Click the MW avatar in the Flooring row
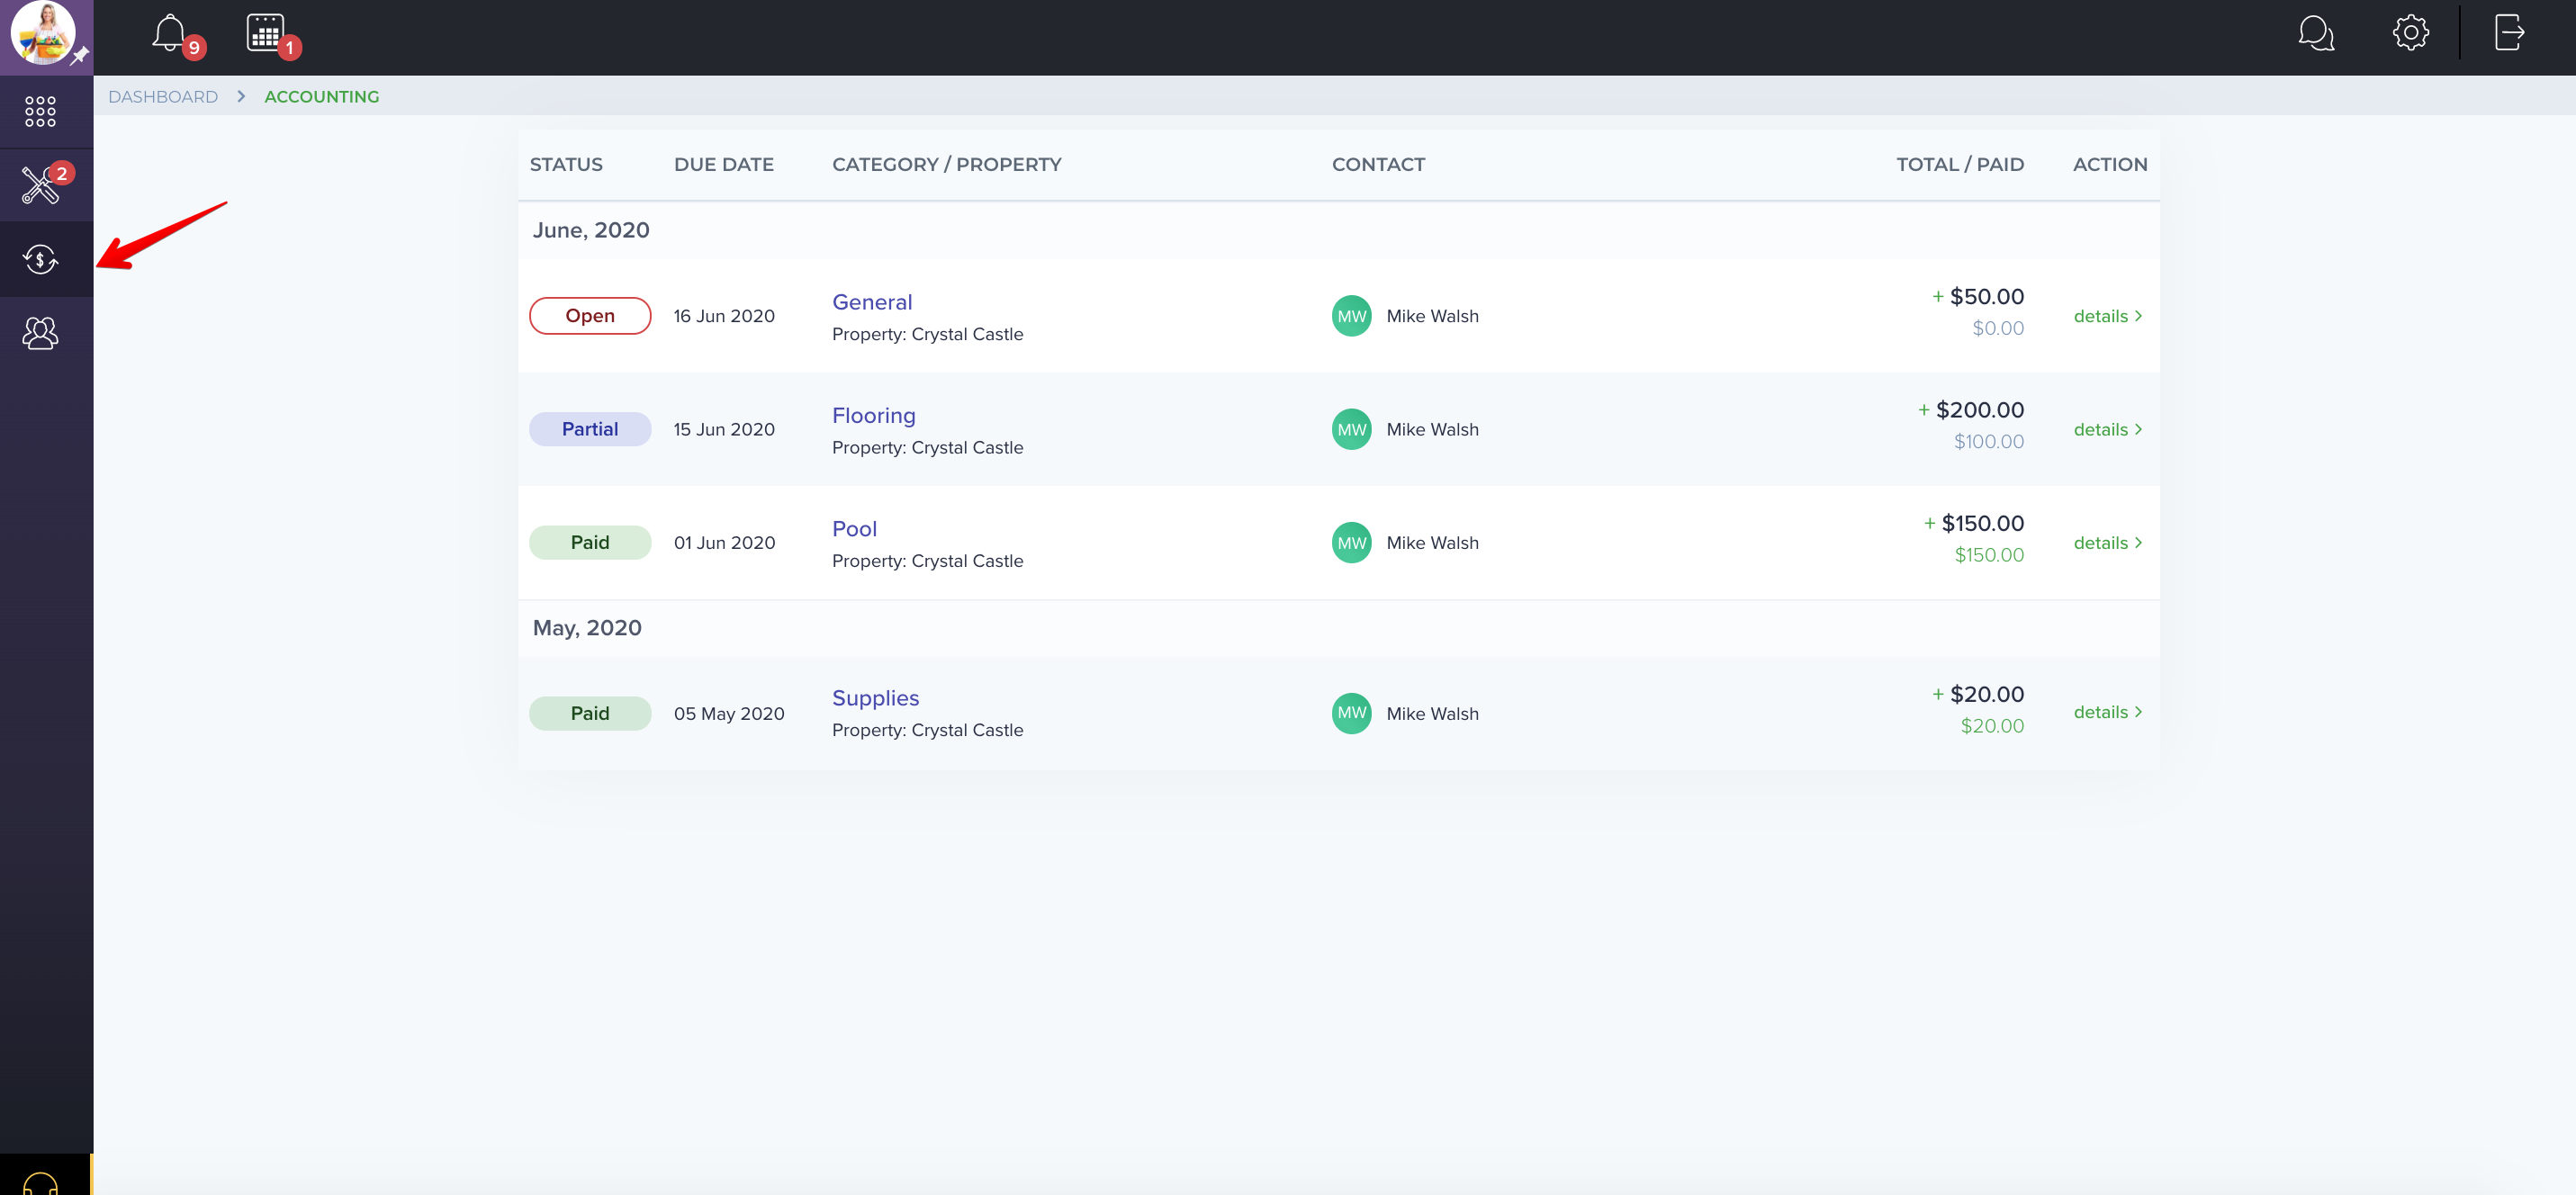Viewport: 2576px width, 1195px height. 1351,429
